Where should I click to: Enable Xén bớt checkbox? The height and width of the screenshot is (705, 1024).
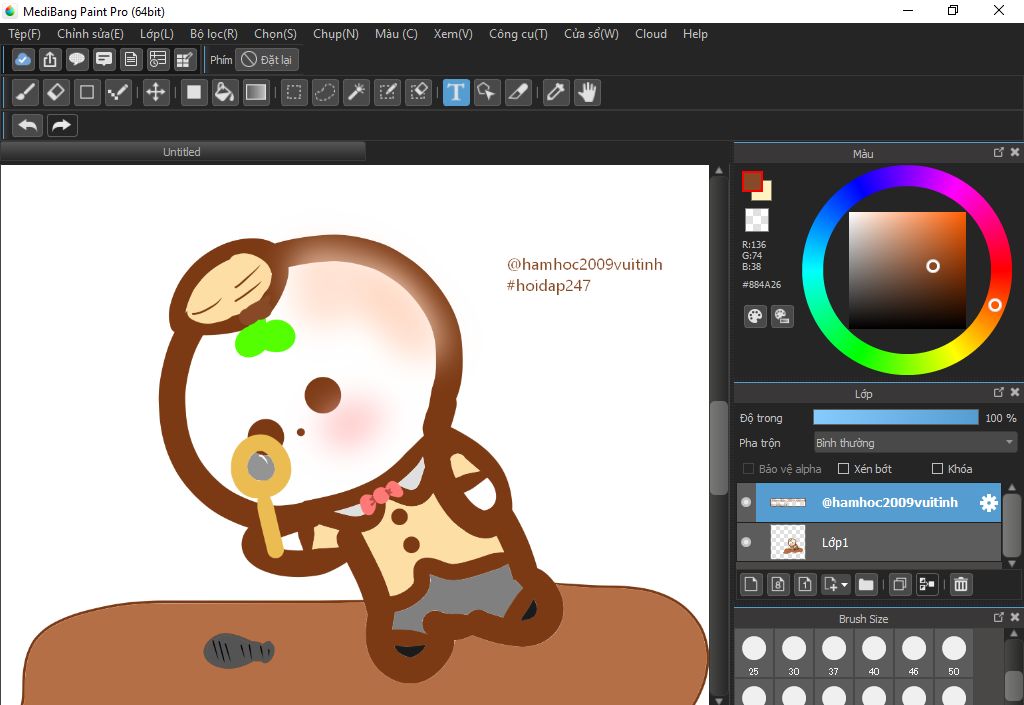click(x=843, y=469)
